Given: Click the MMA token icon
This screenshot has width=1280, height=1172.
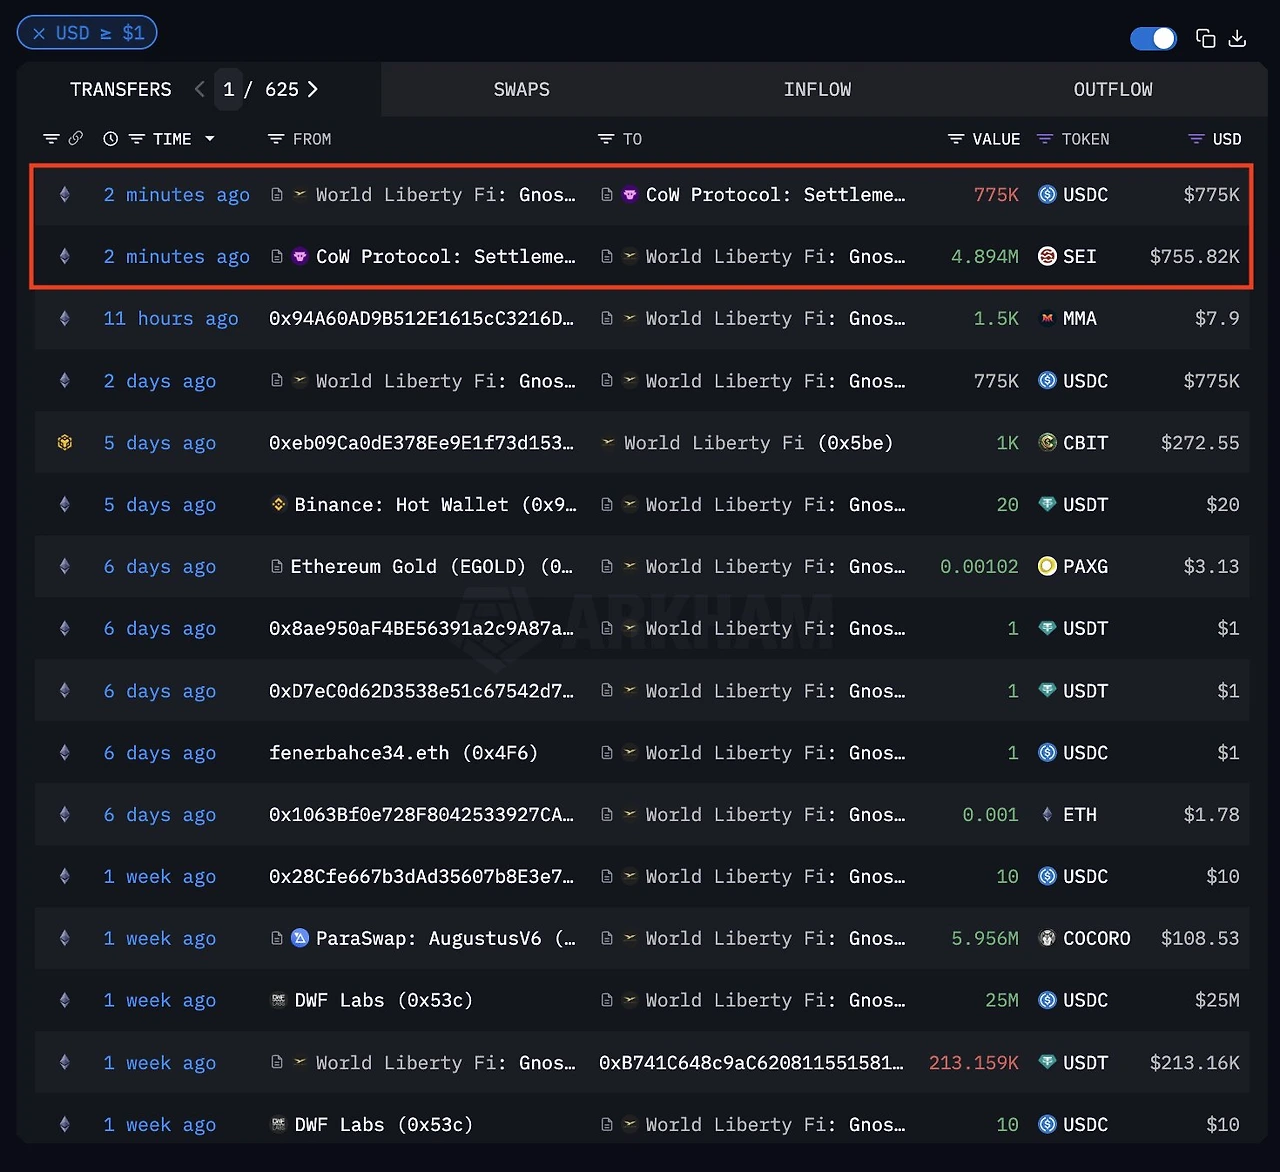Looking at the screenshot, I should click(1047, 319).
